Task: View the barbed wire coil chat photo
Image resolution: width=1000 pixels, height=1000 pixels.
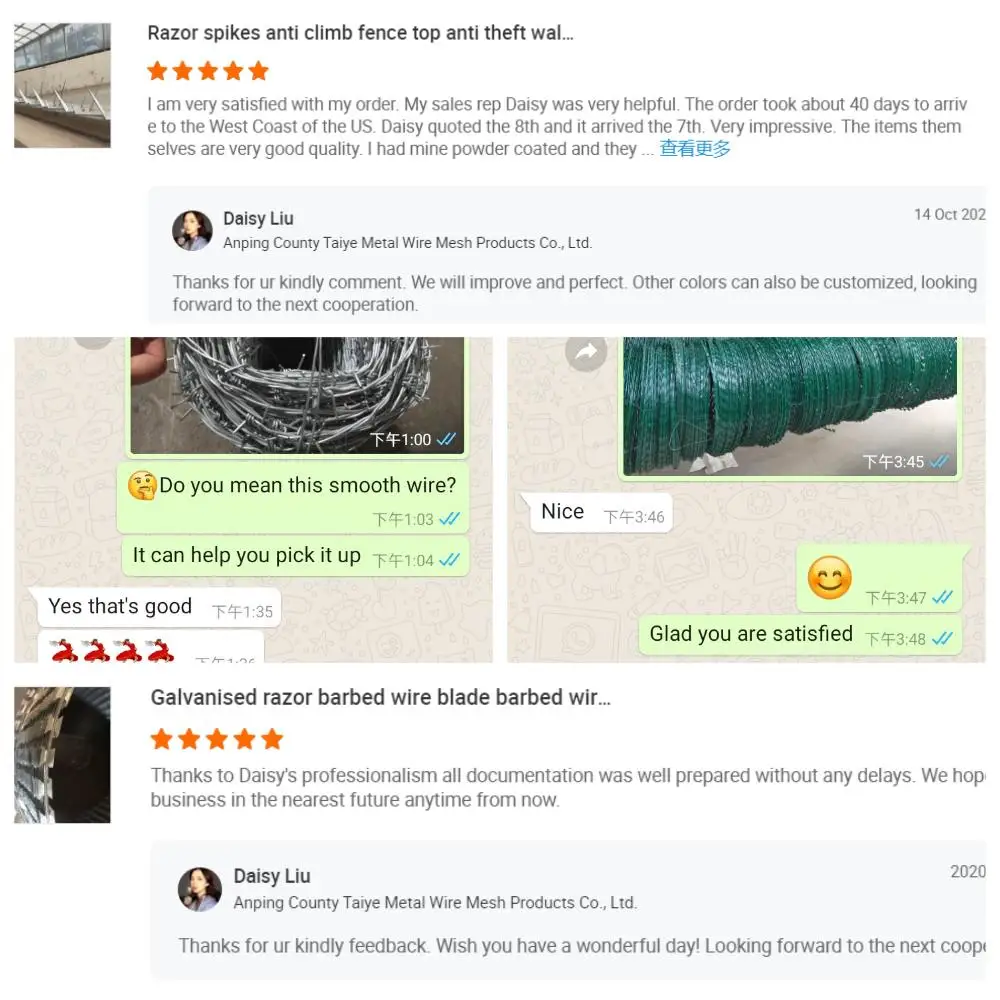Action: tap(297, 395)
